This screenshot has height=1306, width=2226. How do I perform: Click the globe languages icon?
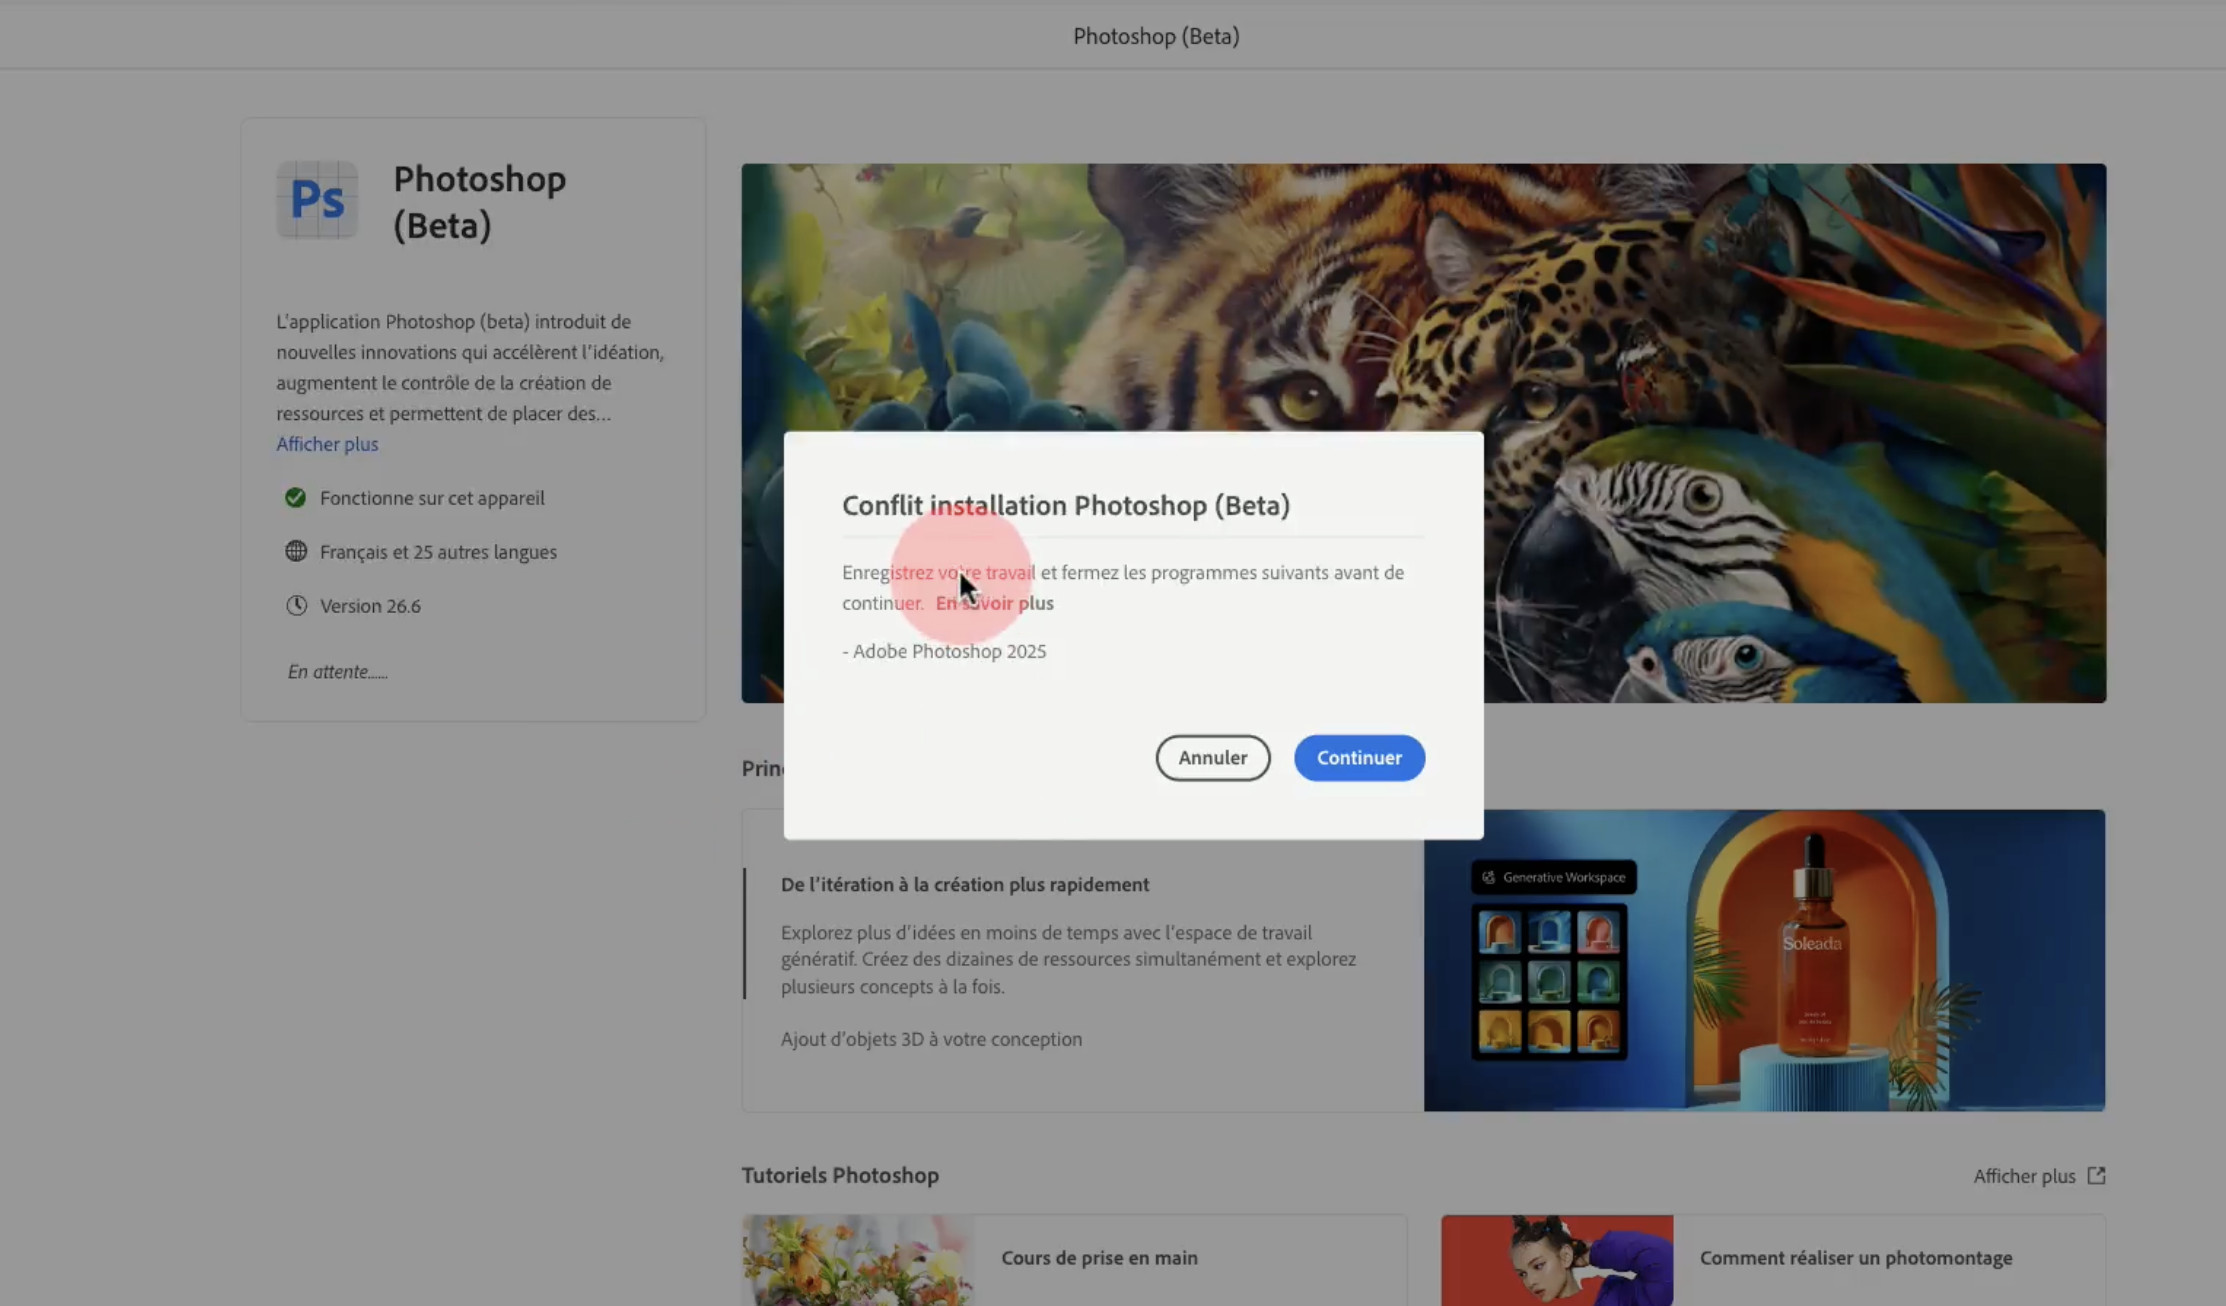click(x=296, y=551)
